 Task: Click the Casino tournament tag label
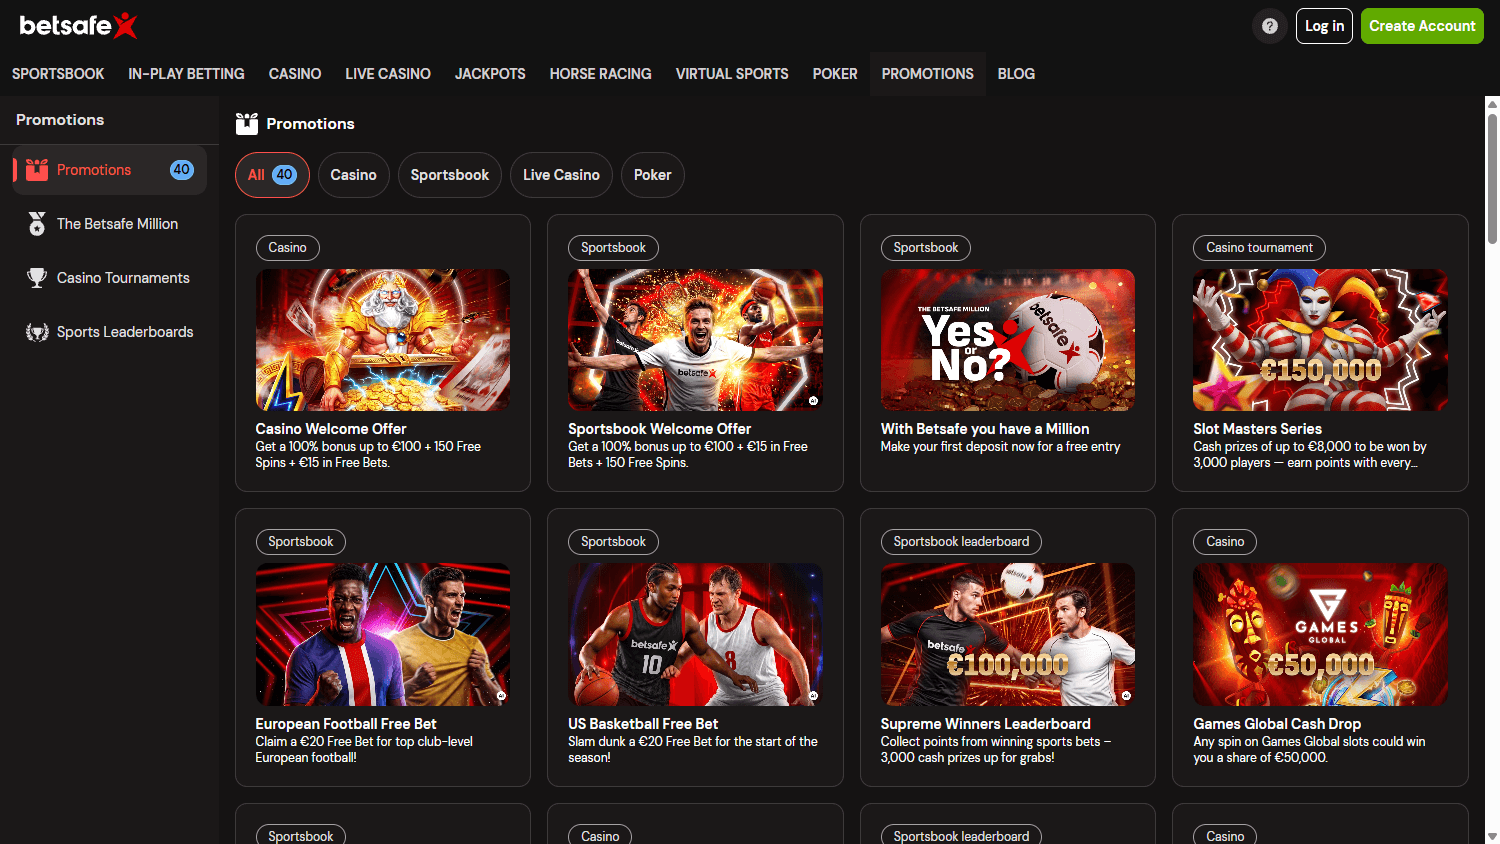(1259, 248)
